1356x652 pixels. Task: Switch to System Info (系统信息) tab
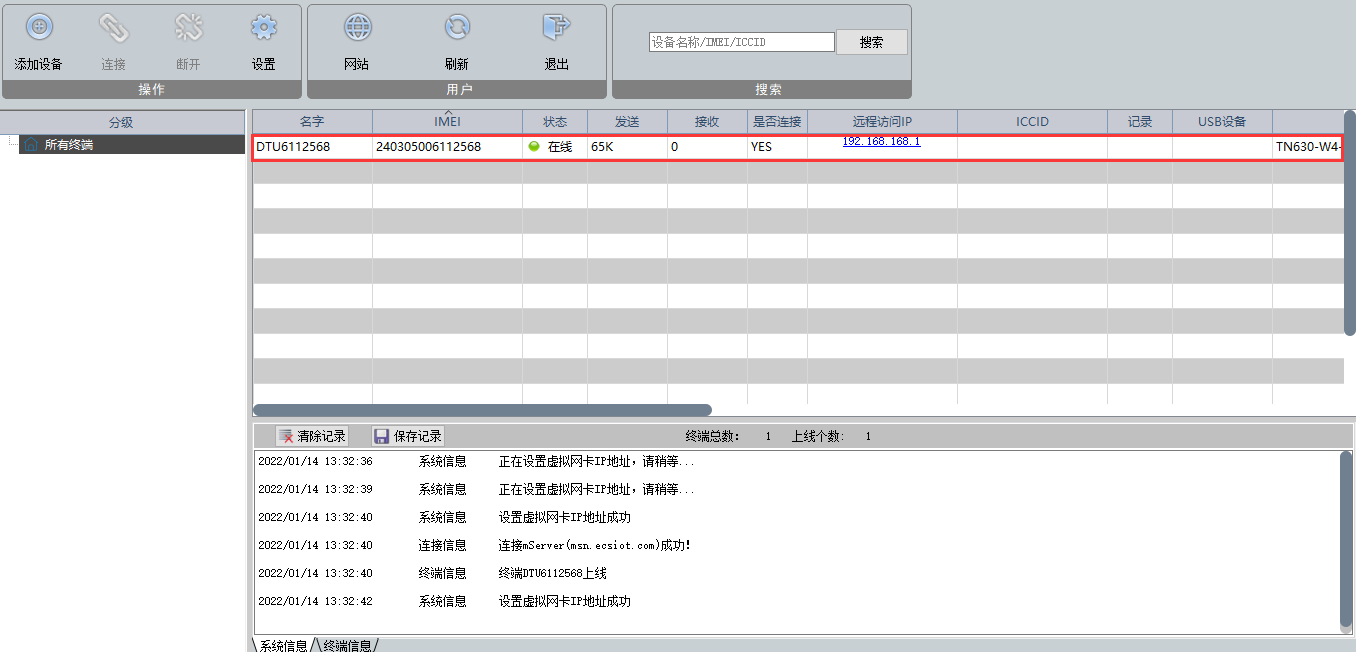(283, 645)
